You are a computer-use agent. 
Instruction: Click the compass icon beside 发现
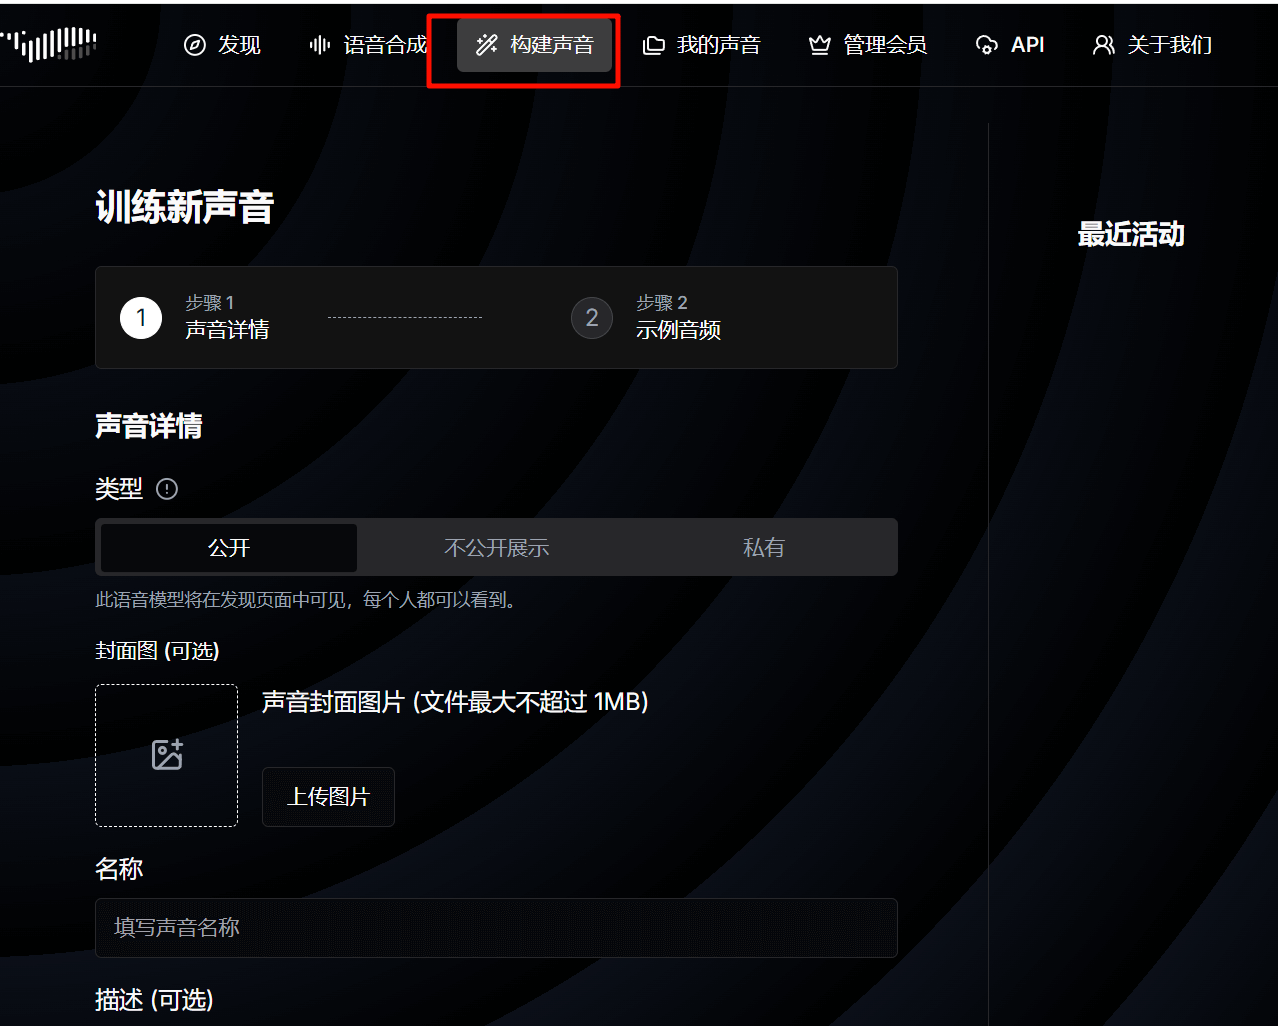(195, 45)
